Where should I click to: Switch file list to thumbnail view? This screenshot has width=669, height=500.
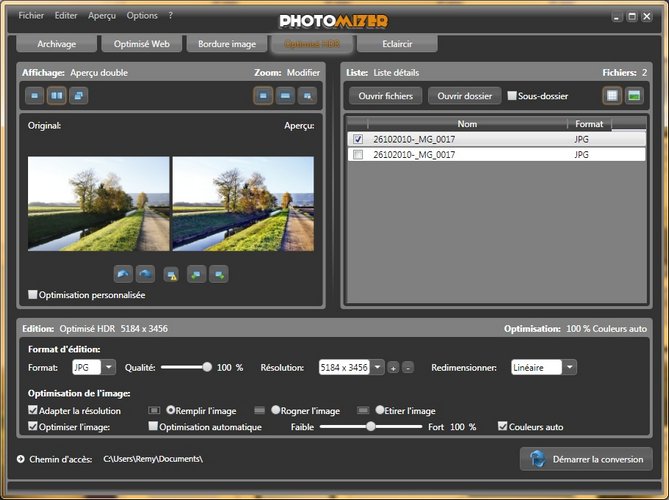pos(634,96)
